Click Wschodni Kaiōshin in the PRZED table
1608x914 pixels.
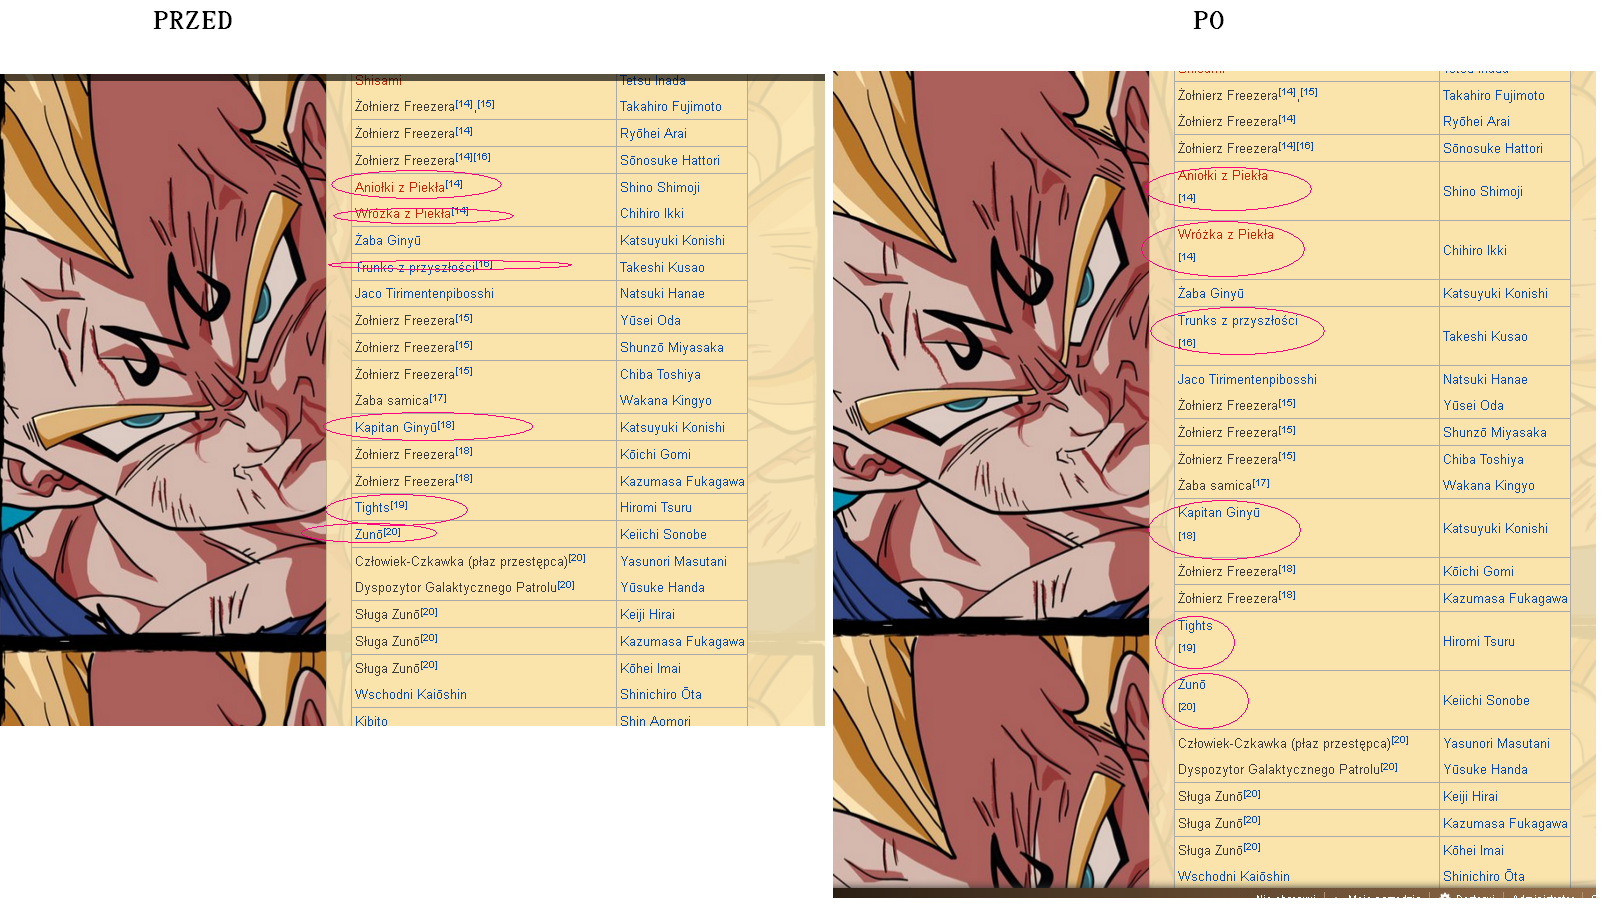pos(410,695)
